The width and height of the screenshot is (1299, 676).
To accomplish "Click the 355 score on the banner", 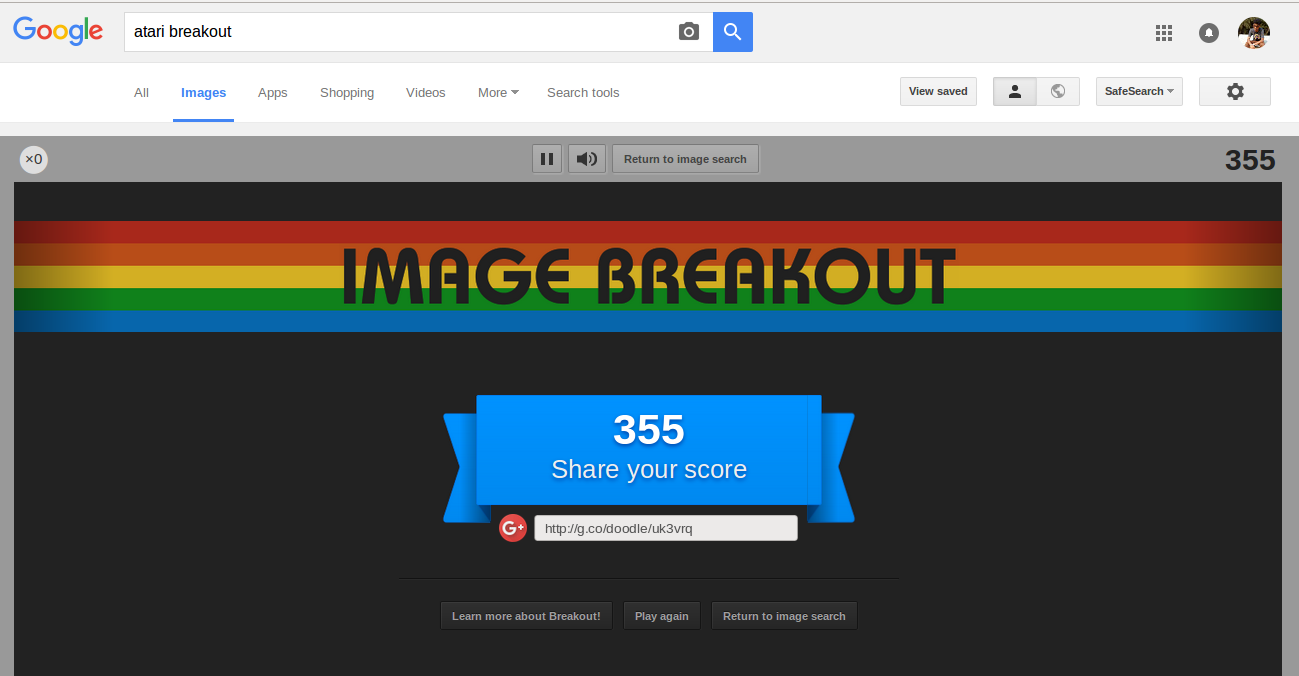I will click(649, 430).
